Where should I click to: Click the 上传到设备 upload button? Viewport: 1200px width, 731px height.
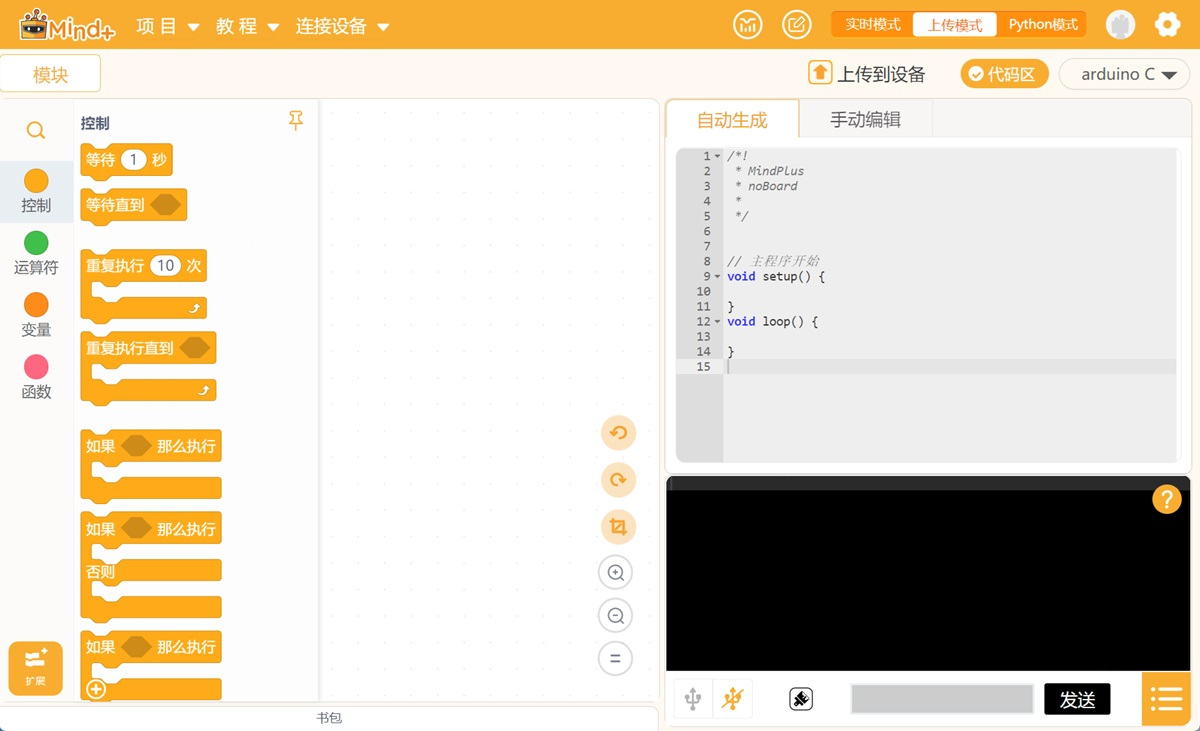(x=867, y=74)
